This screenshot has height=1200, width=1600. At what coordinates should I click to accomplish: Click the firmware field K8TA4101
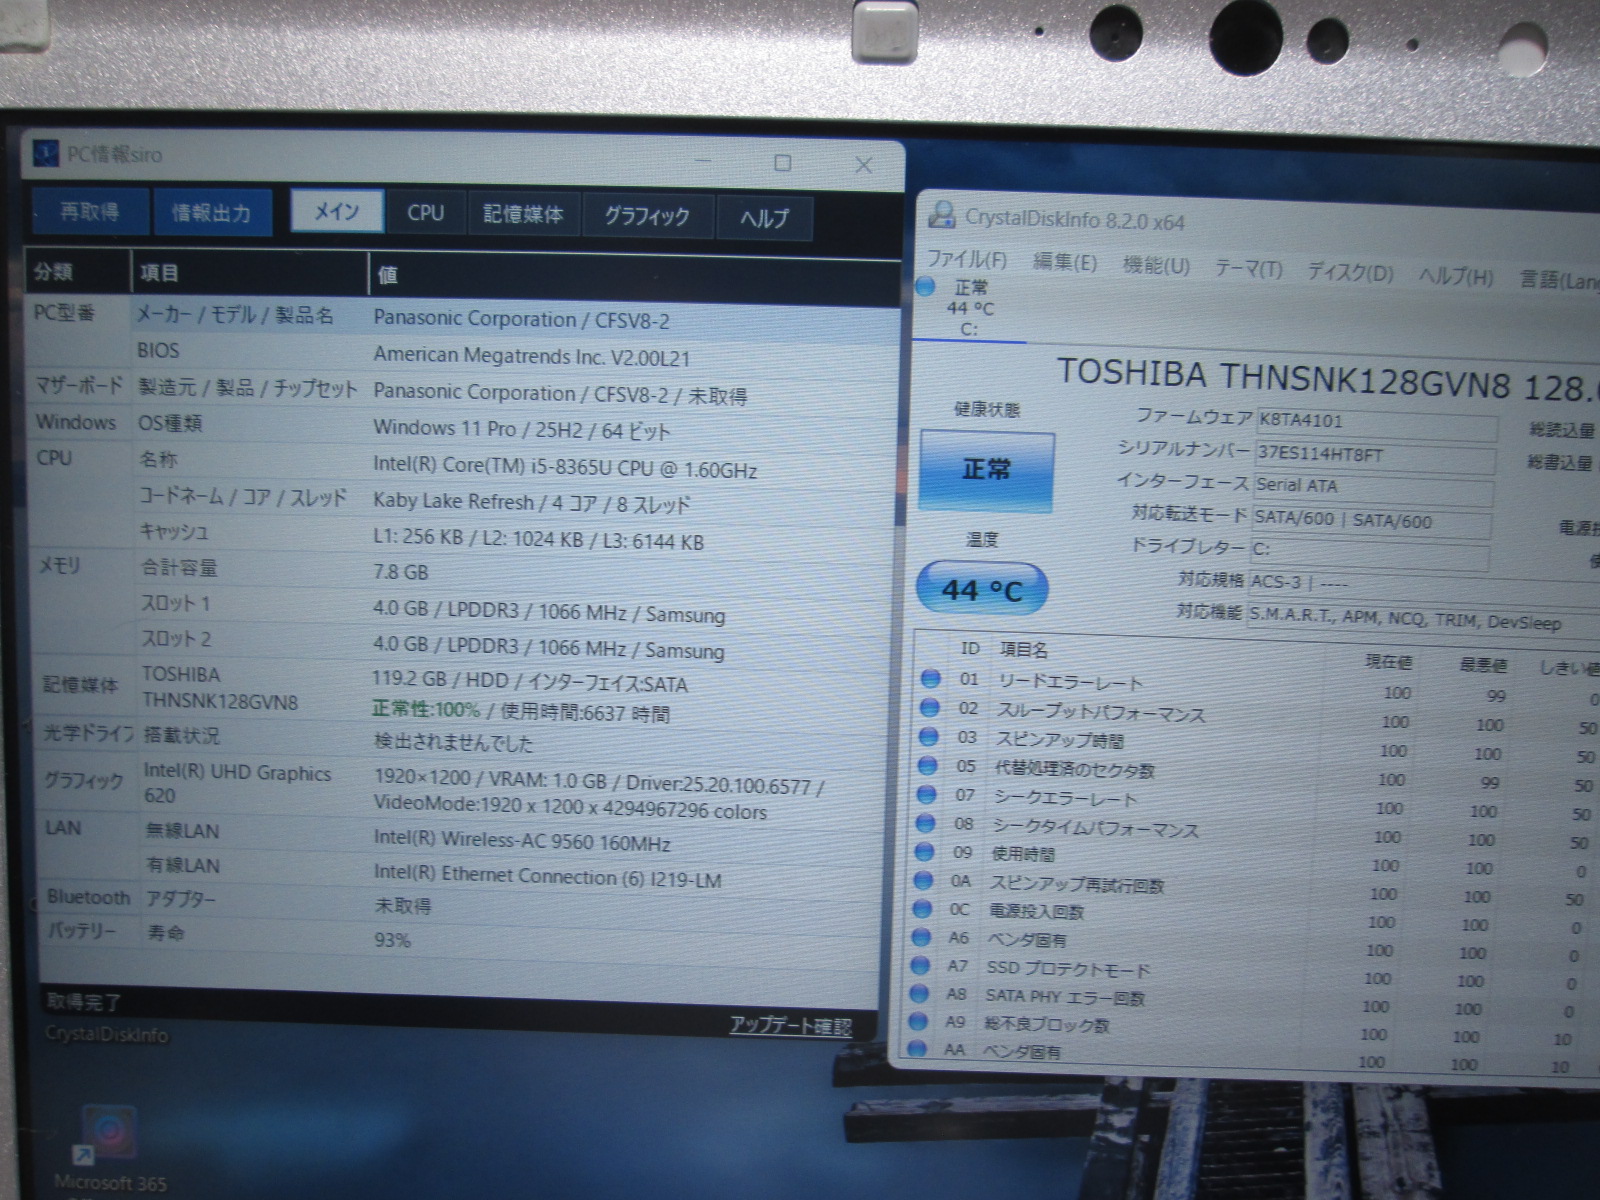(x=1376, y=423)
